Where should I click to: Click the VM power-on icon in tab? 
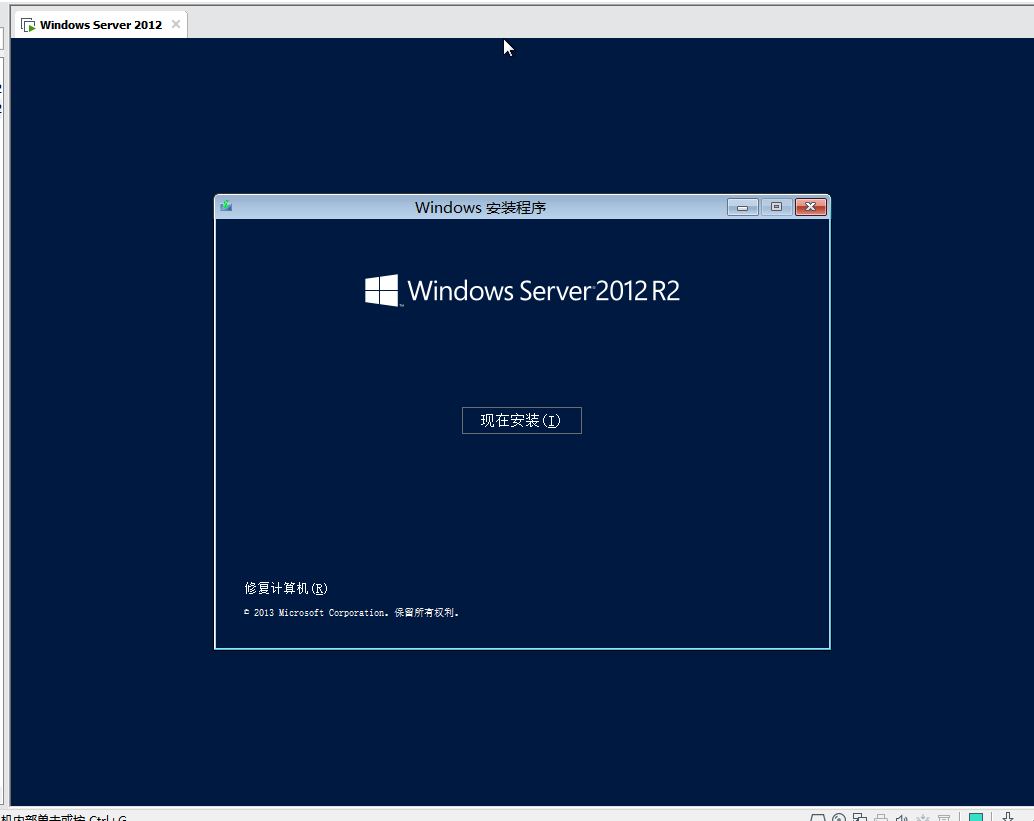(28, 25)
